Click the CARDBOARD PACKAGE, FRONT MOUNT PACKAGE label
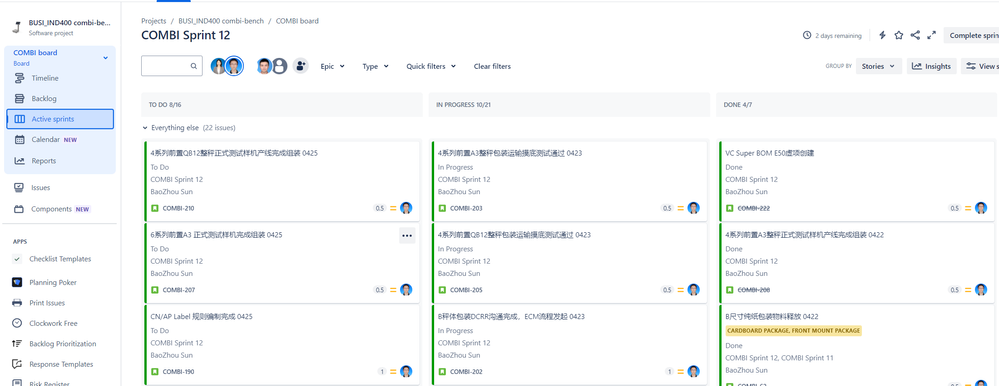999x386 pixels. 793,331
